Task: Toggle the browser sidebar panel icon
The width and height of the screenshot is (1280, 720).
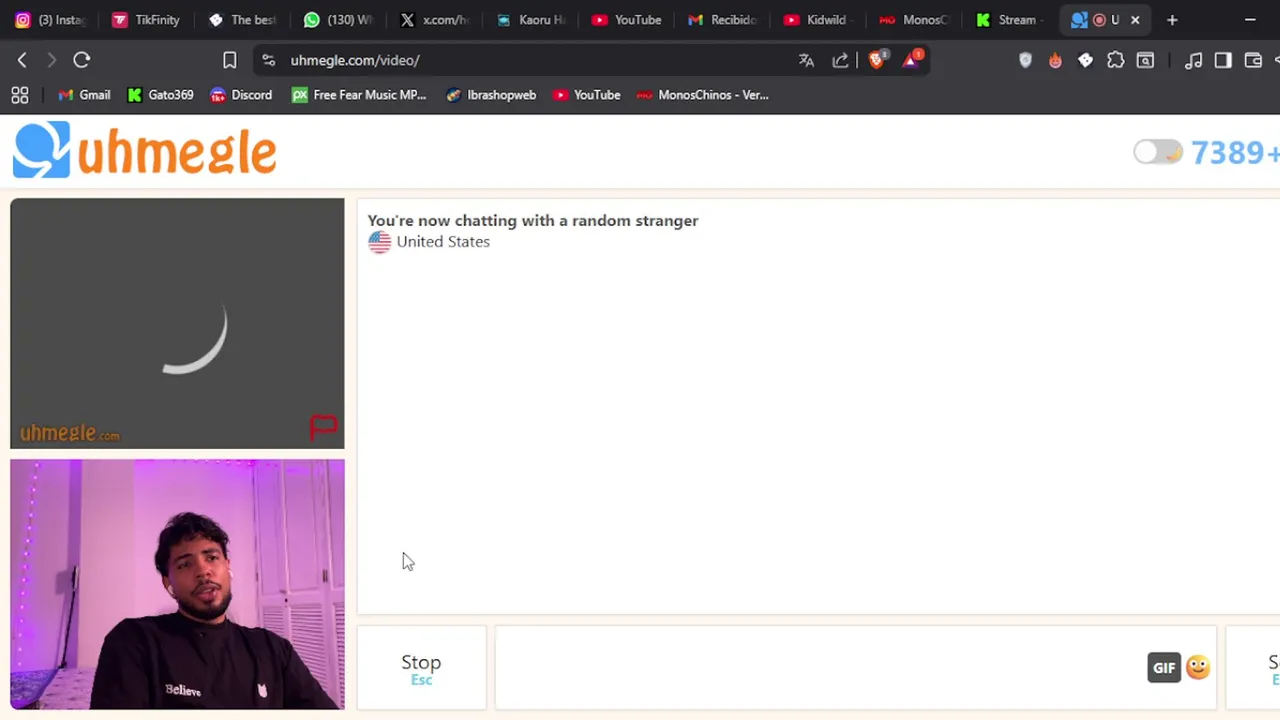Action: 1223,60
